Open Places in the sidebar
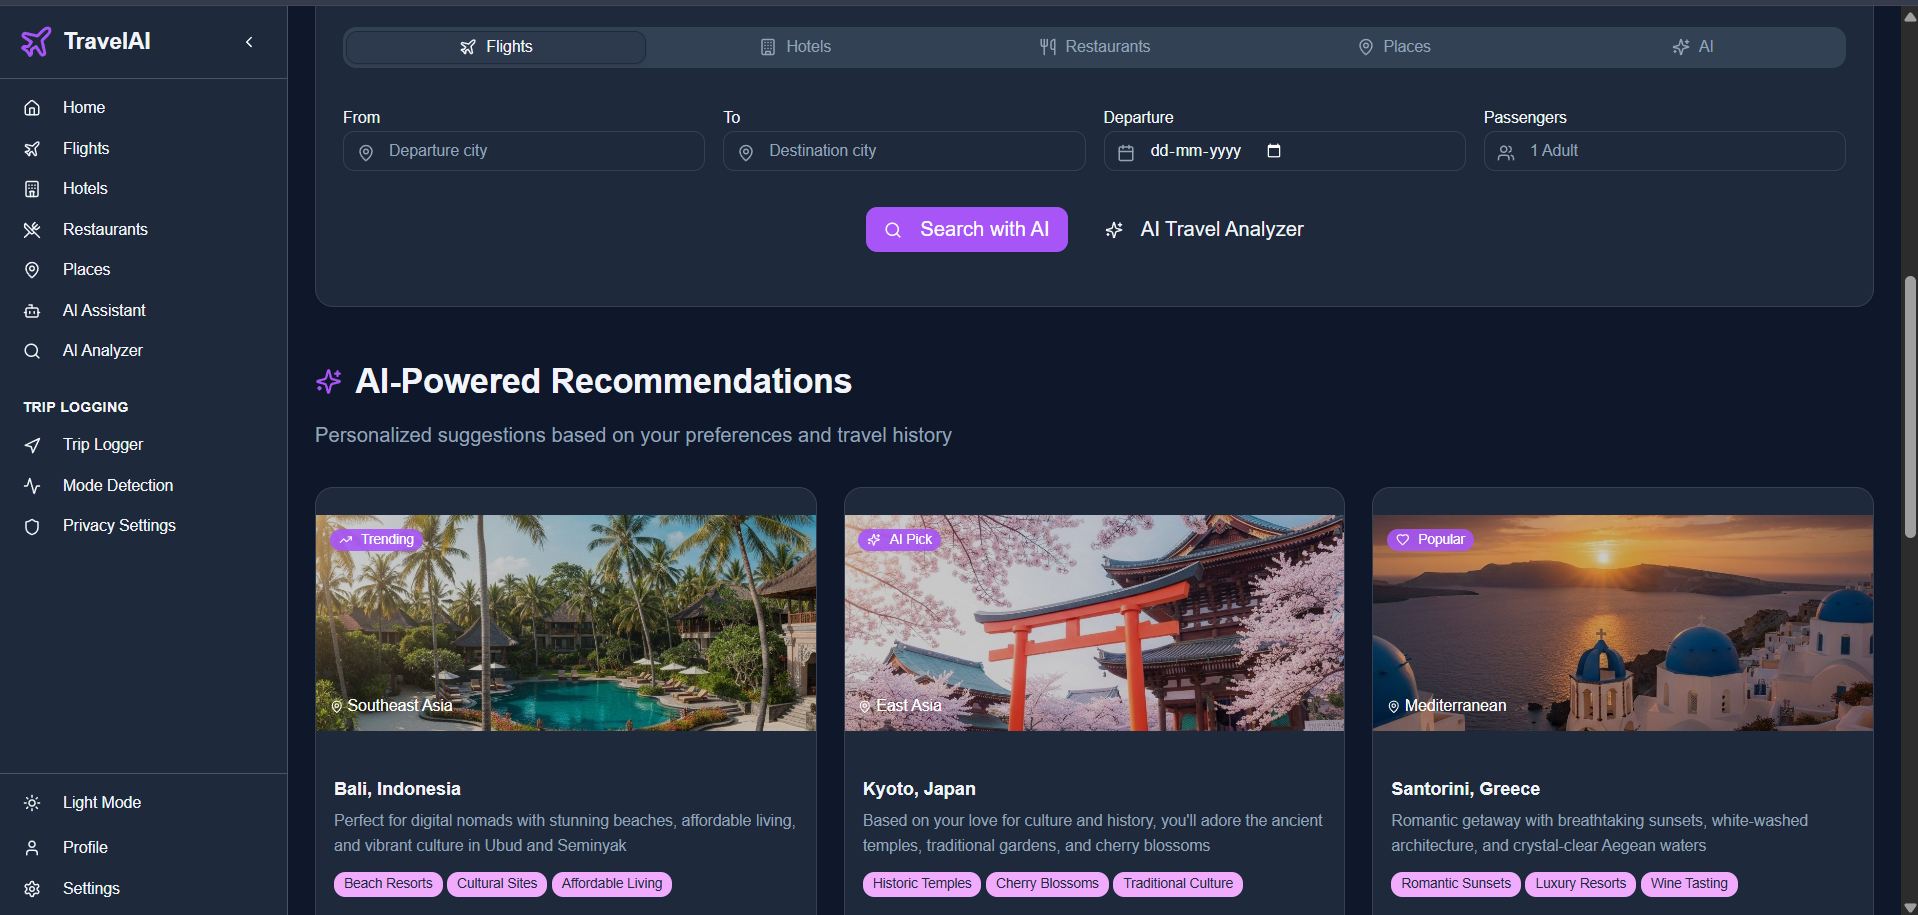 click(143, 269)
